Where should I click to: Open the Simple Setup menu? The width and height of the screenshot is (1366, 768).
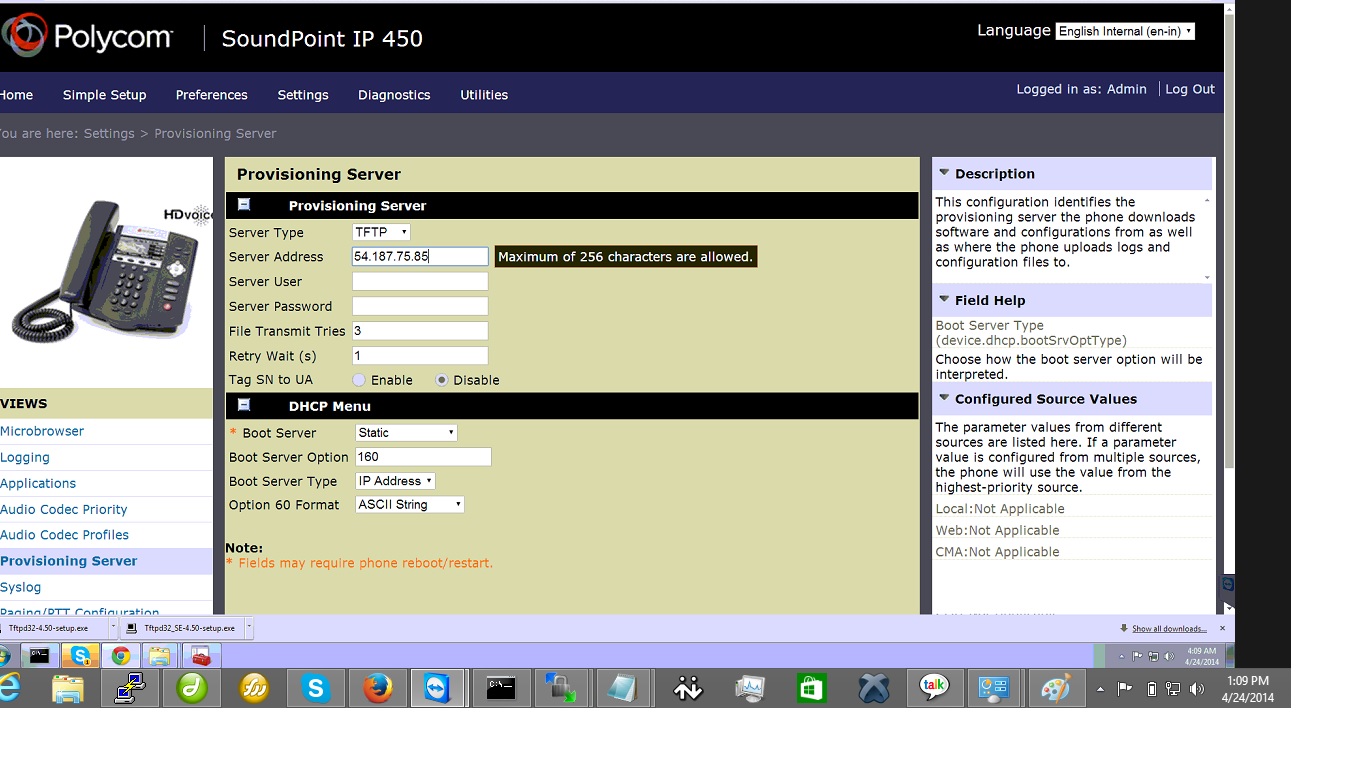pos(104,95)
